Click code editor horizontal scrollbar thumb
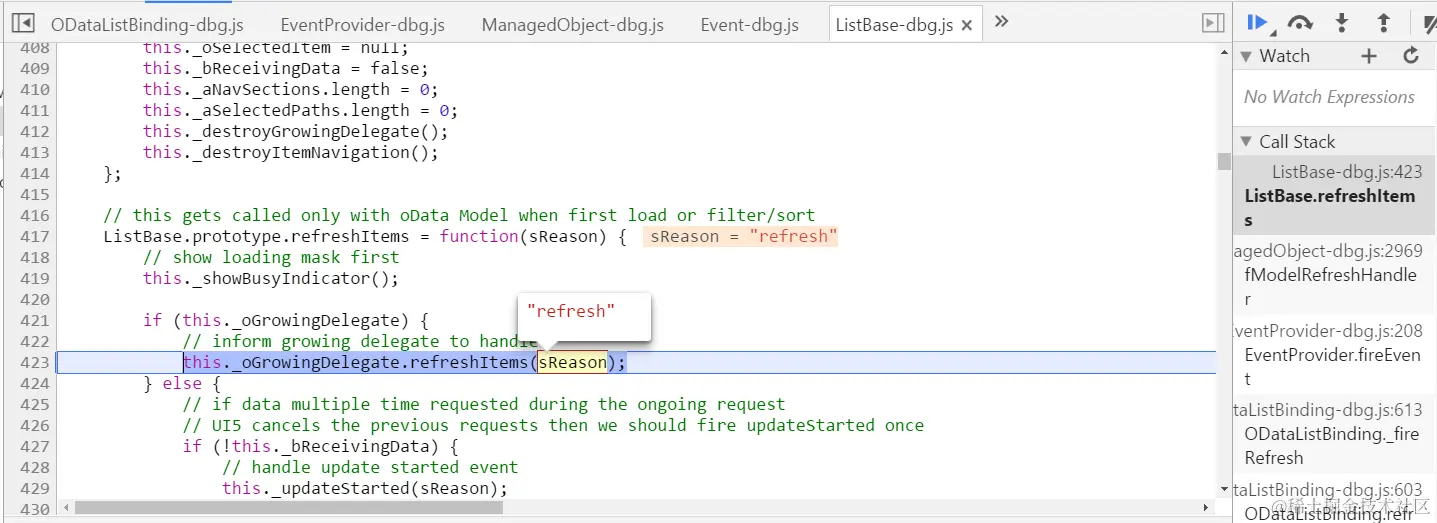 (x=288, y=508)
